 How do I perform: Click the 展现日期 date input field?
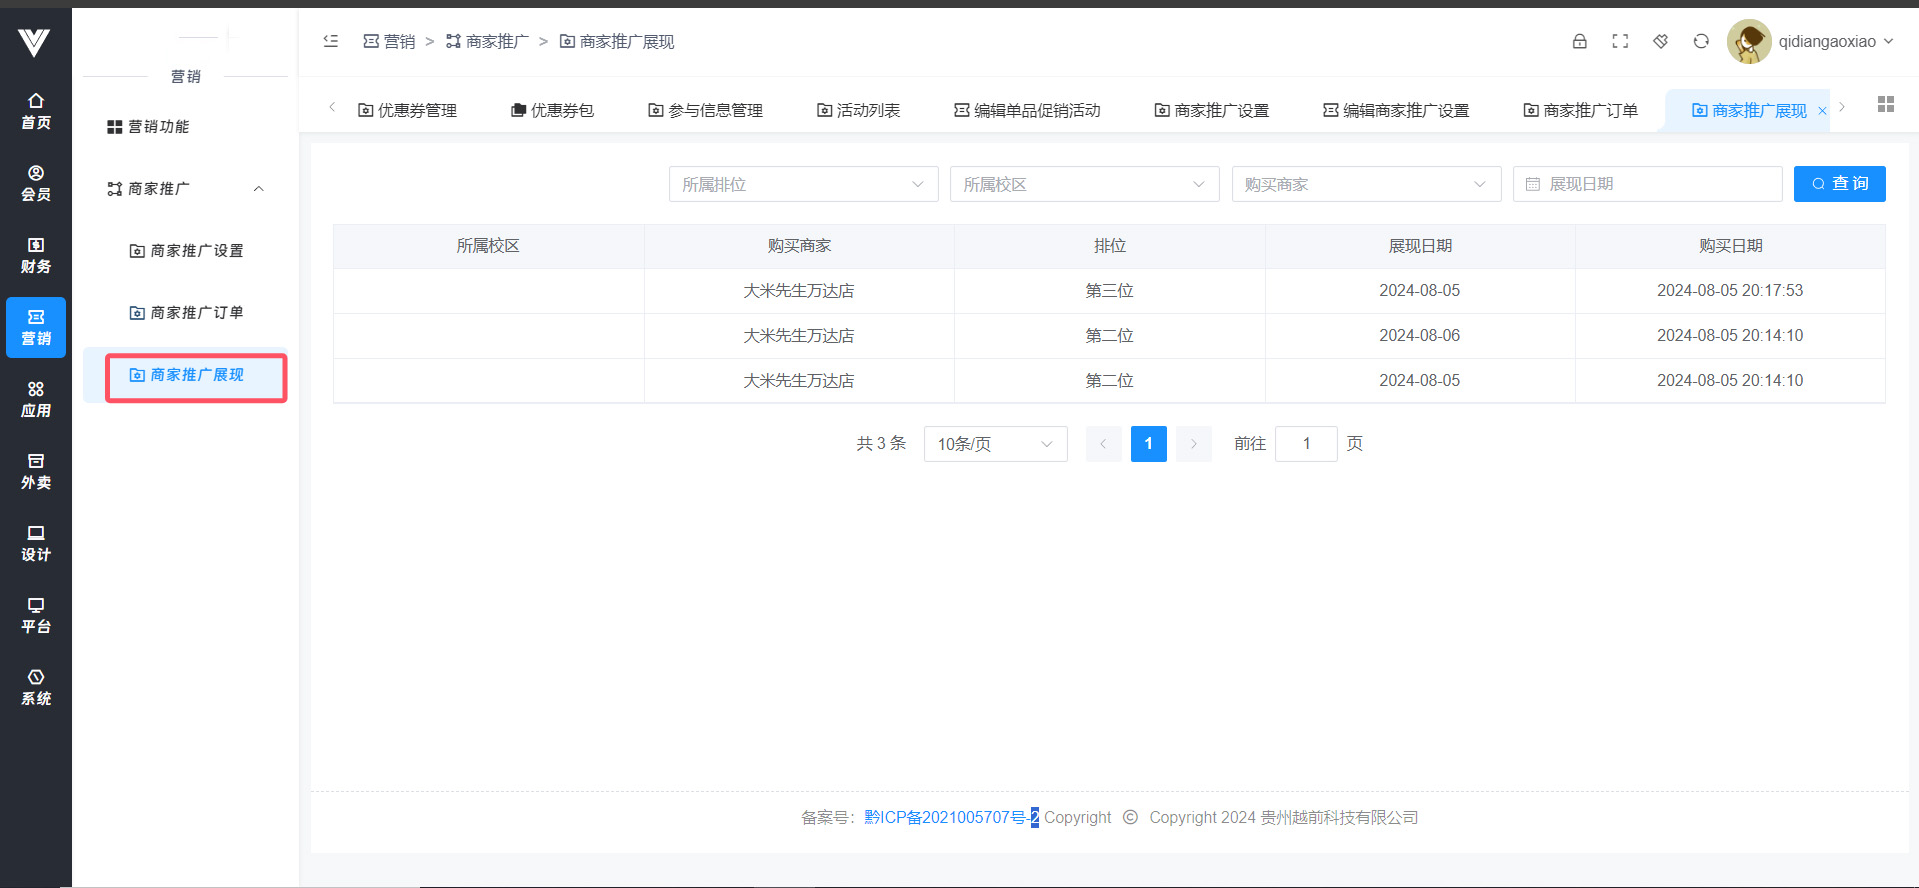(x=1647, y=184)
